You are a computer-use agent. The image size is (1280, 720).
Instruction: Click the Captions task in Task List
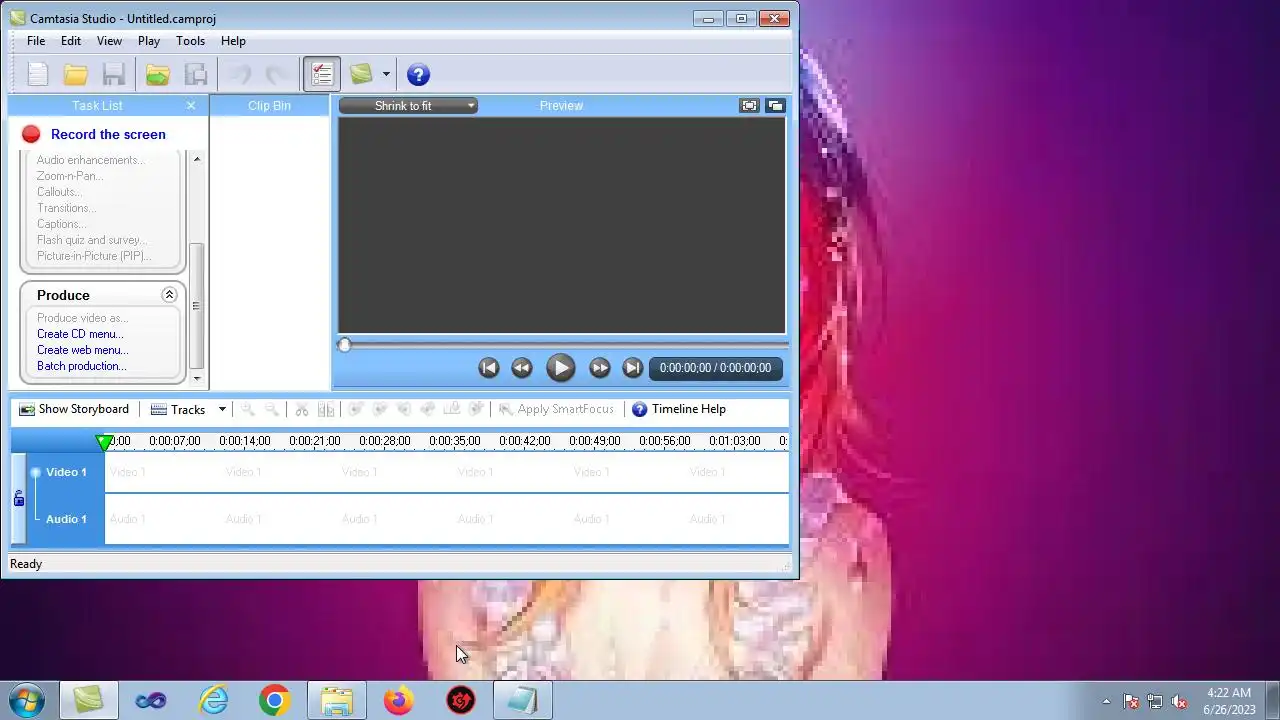click(x=62, y=224)
